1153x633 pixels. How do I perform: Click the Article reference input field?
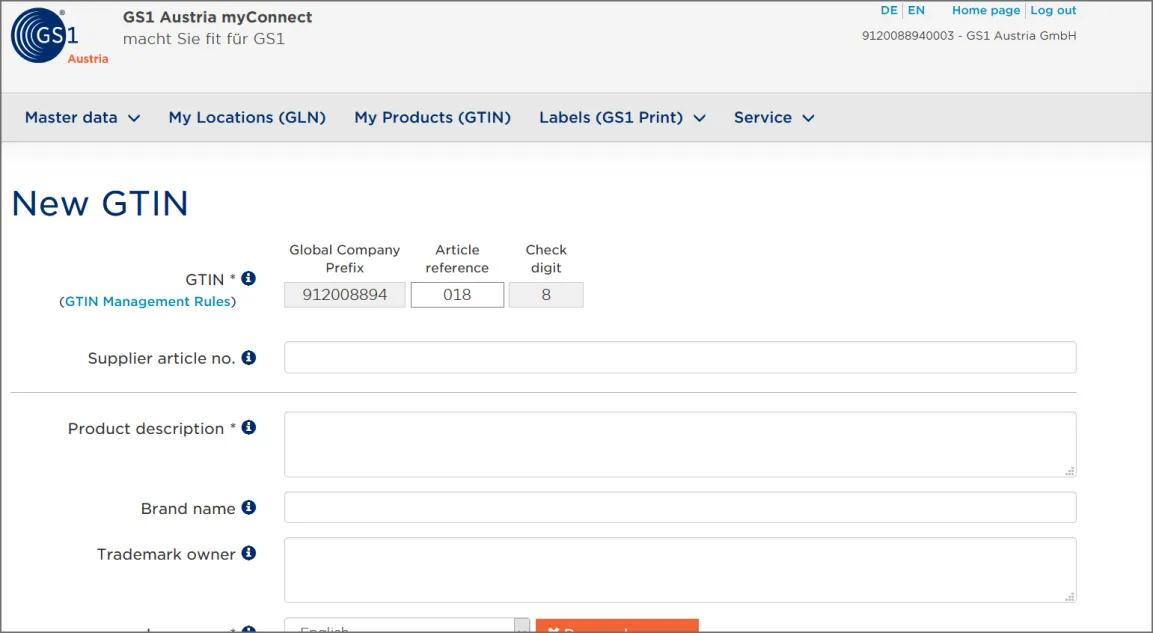click(457, 295)
